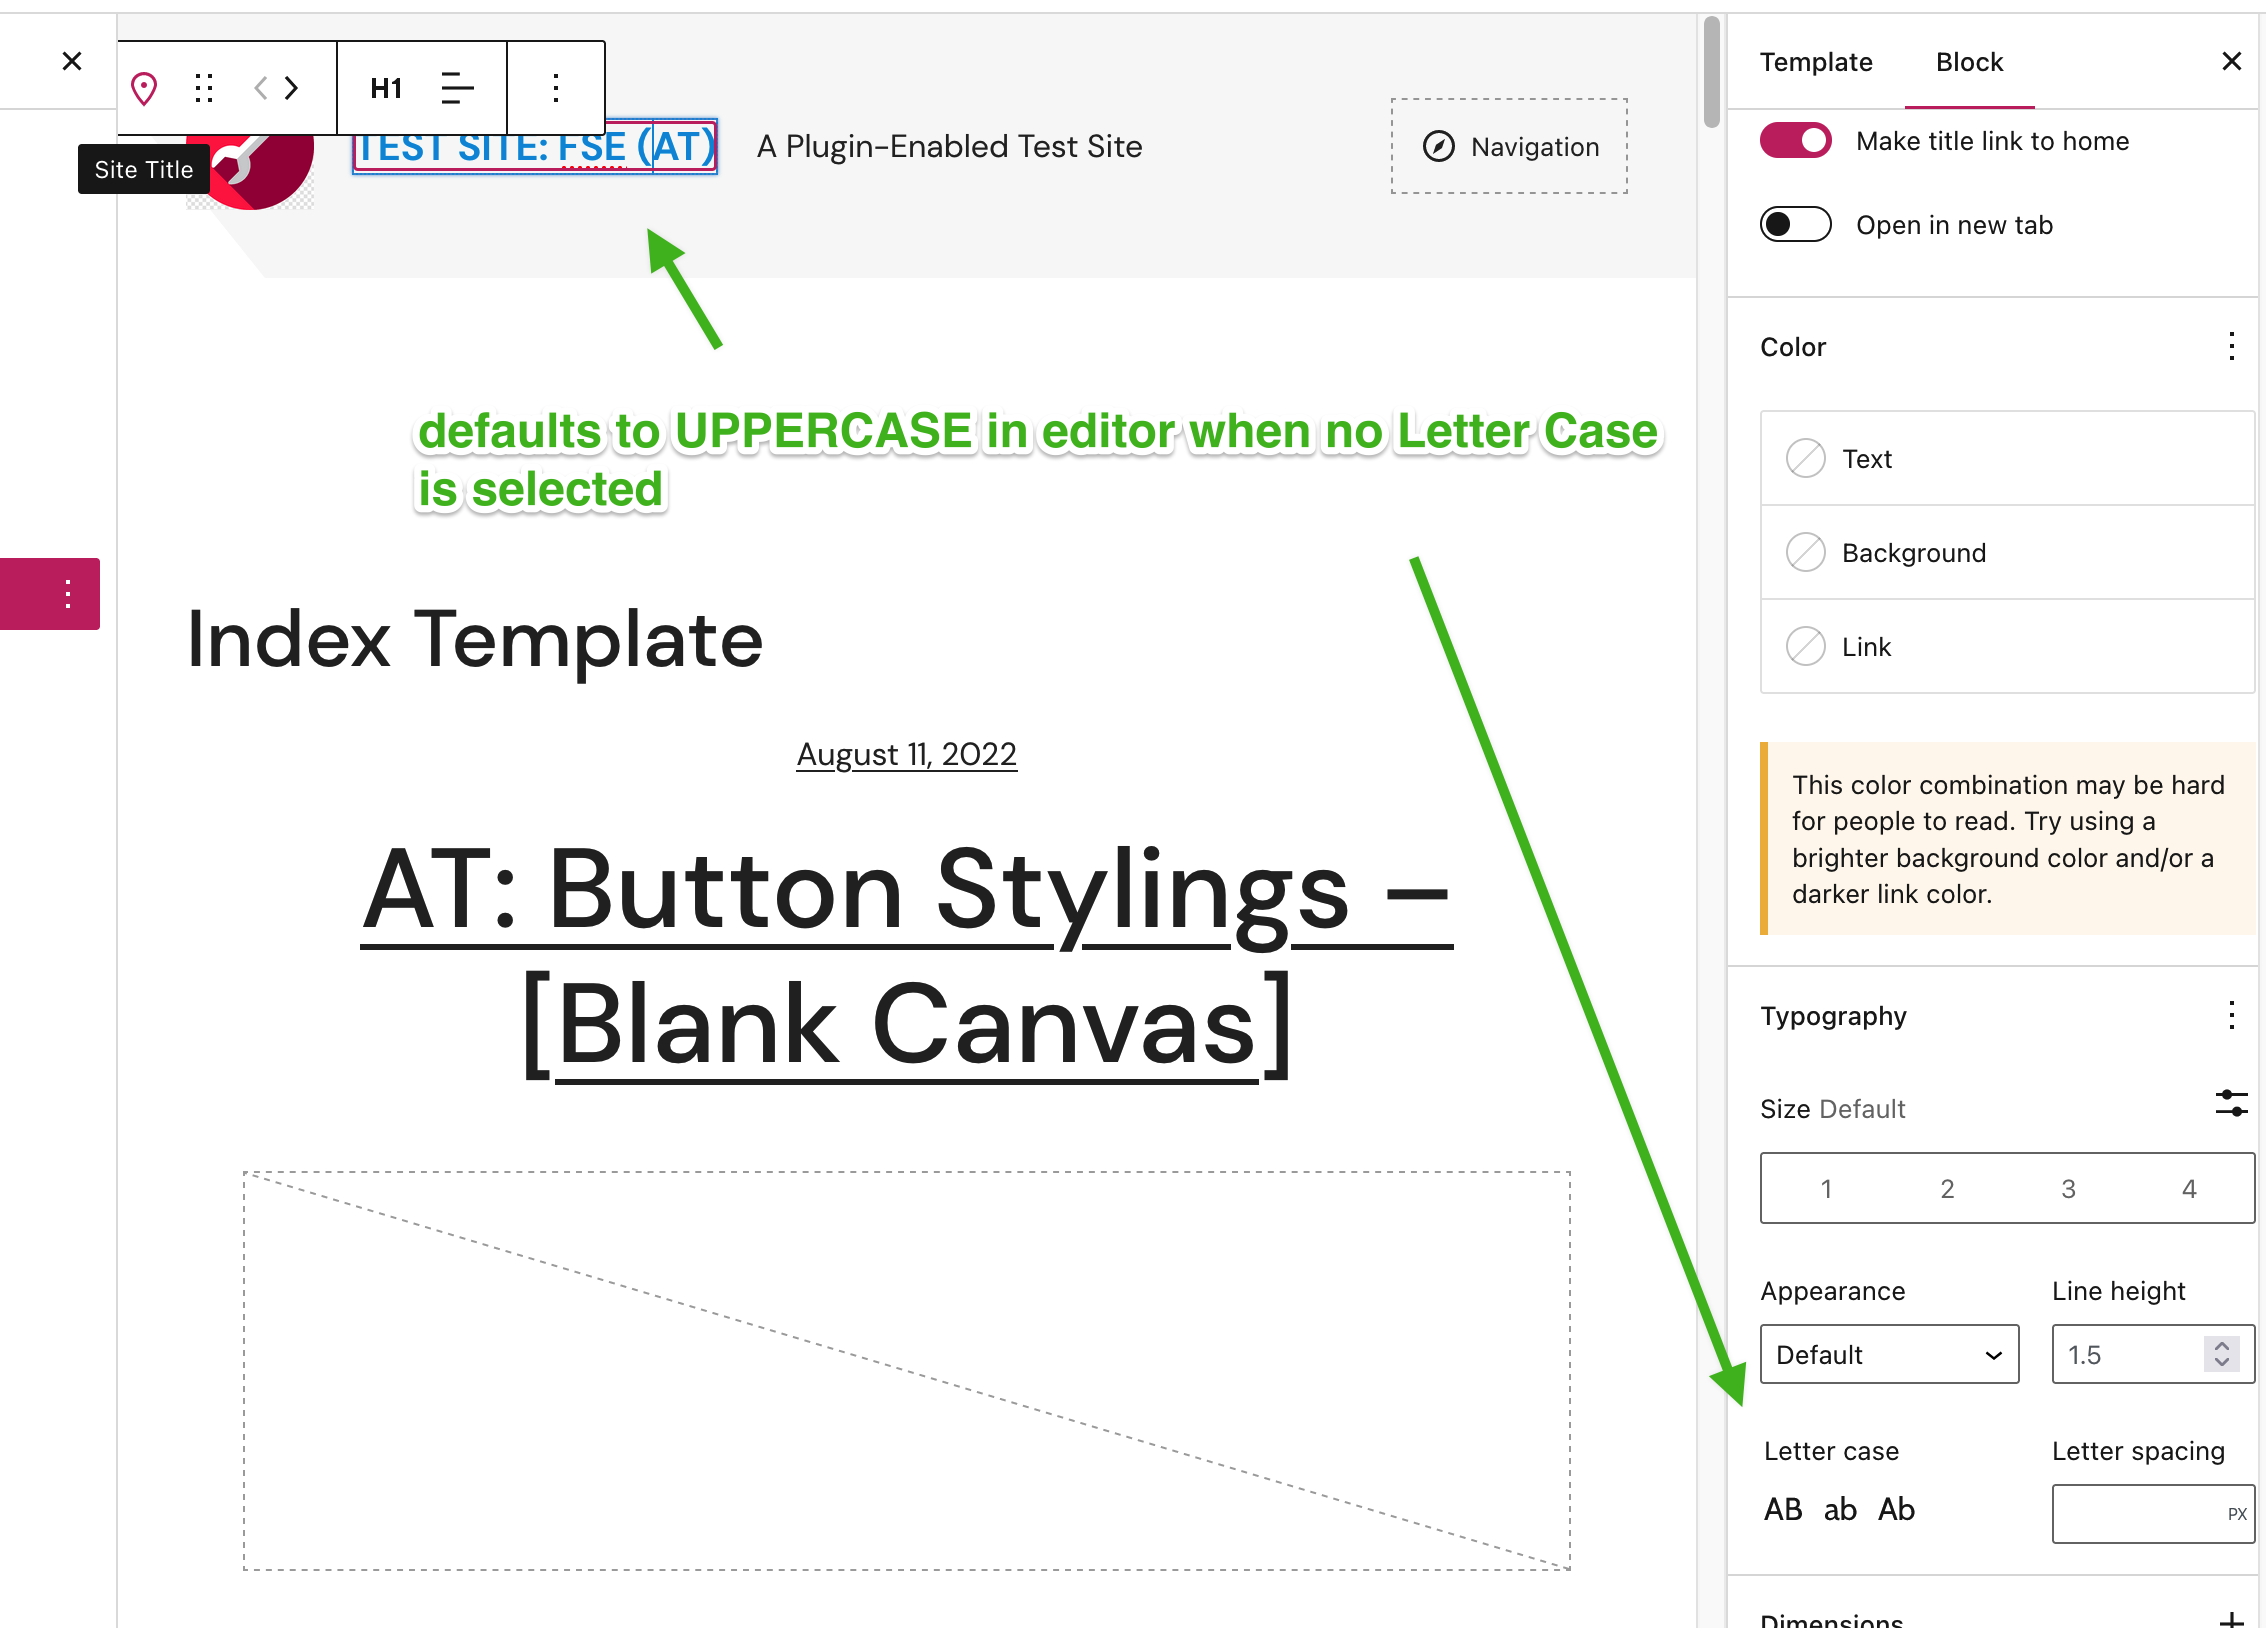Switch to the Template tab
The image size is (2266, 1628).
pos(1816,62)
